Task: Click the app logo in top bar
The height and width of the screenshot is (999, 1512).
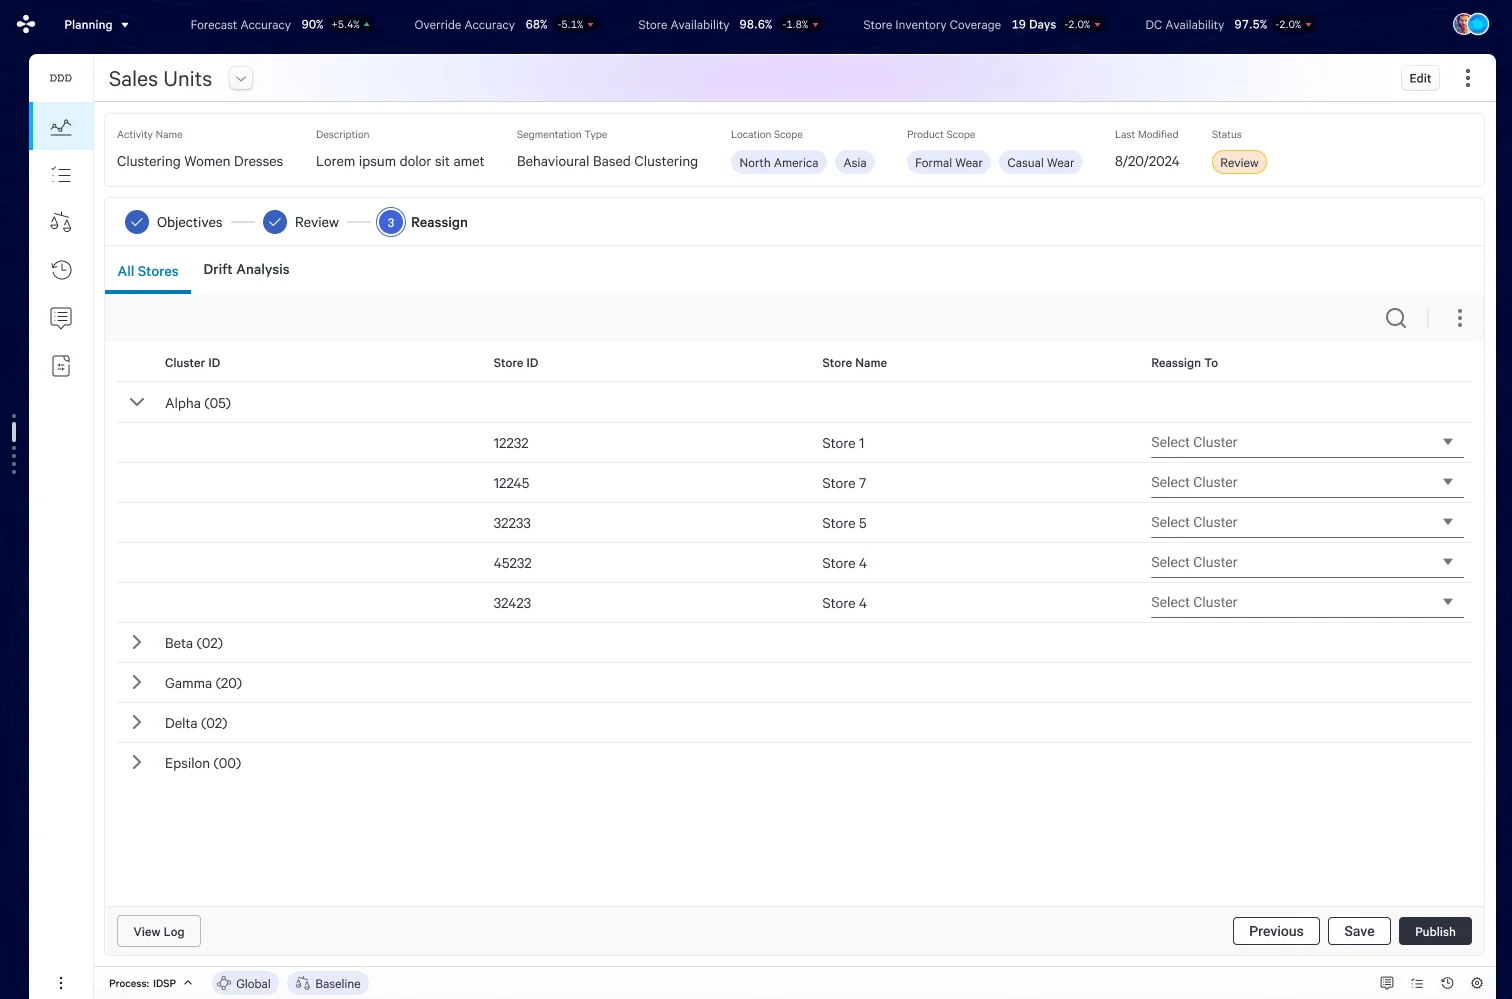Action: [x=26, y=24]
